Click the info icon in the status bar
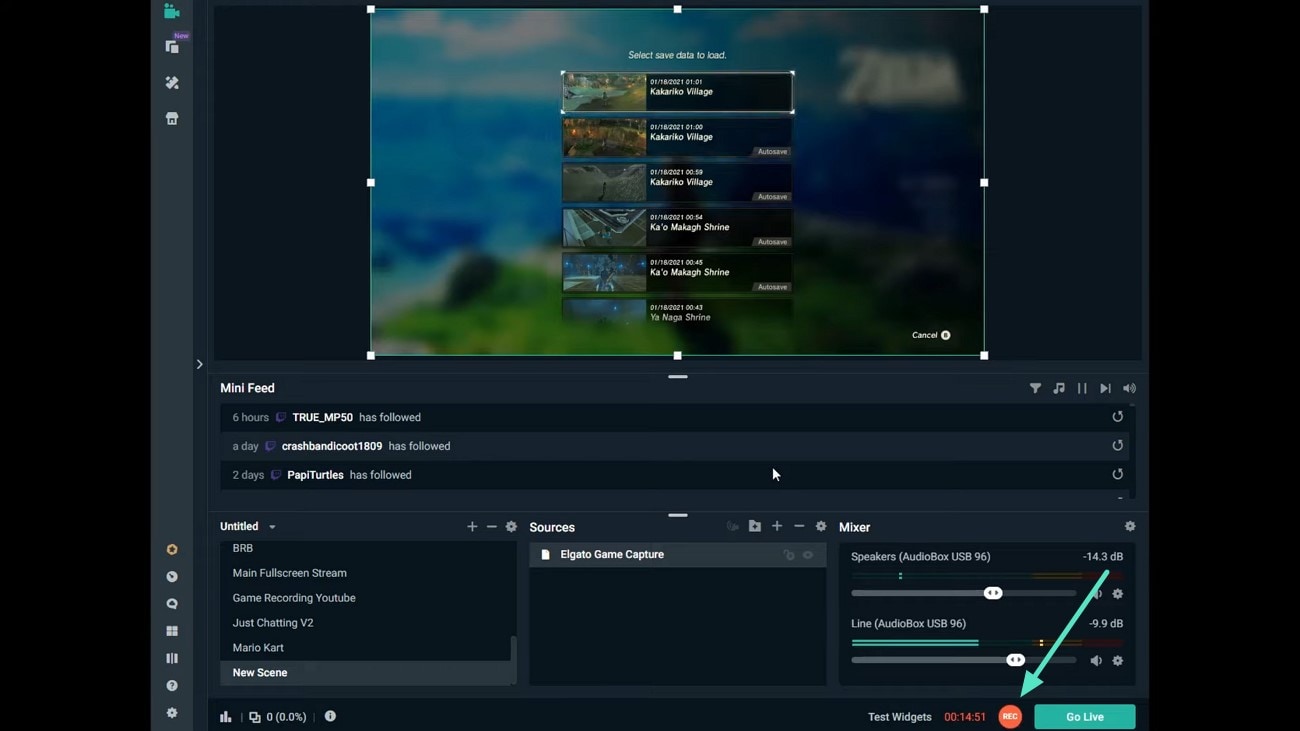Screen dimensions: 1300x731 (330, 716)
